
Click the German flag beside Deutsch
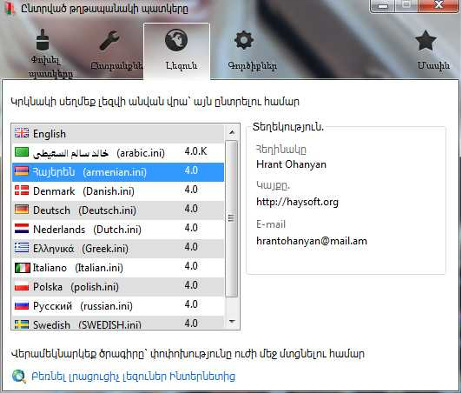pos(22,209)
